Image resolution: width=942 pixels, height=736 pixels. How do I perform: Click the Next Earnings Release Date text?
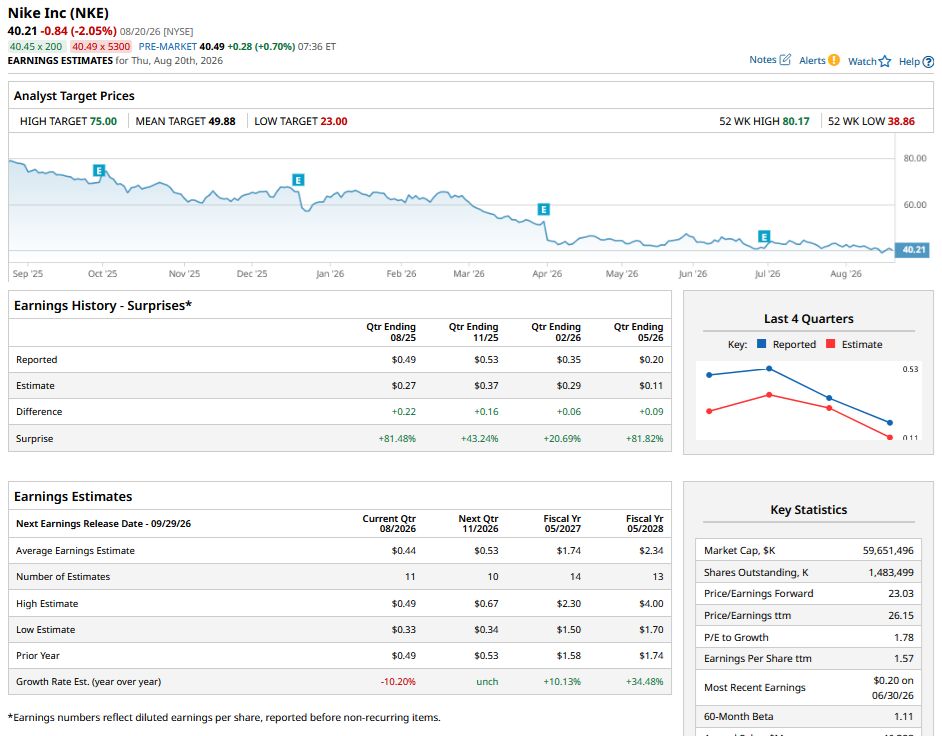(103, 524)
